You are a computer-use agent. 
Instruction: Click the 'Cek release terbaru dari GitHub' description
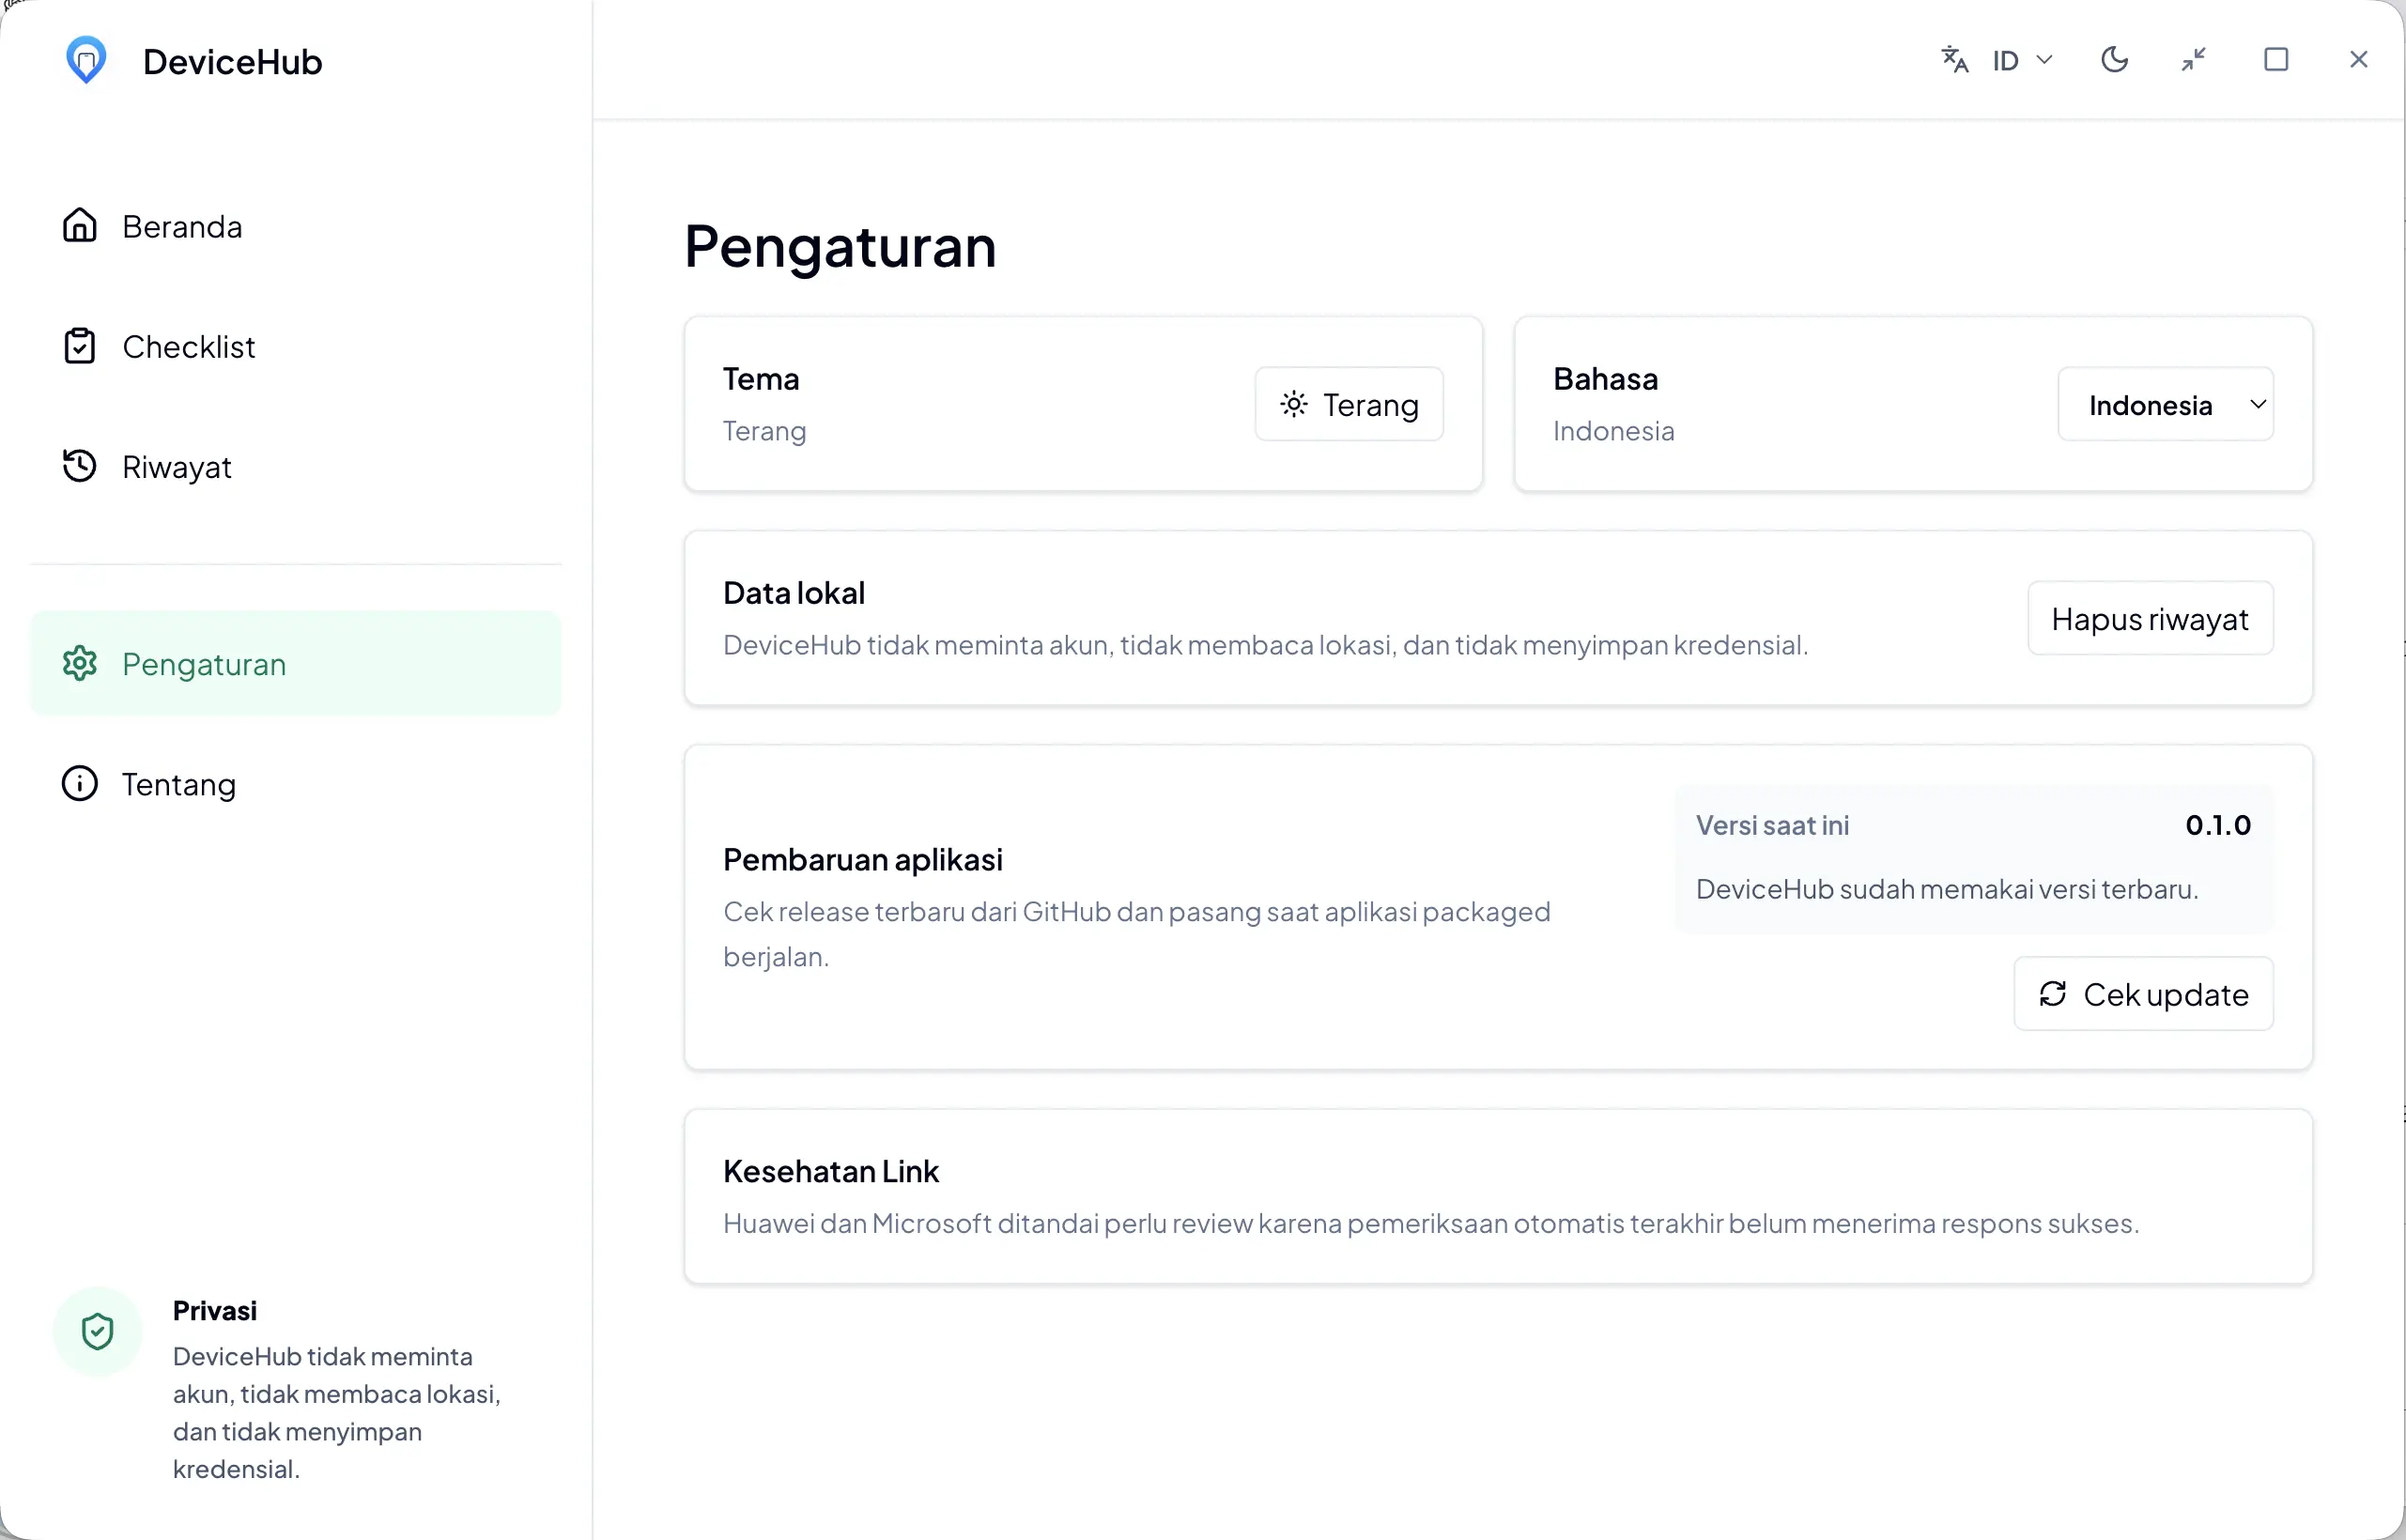[x=1137, y=934]
